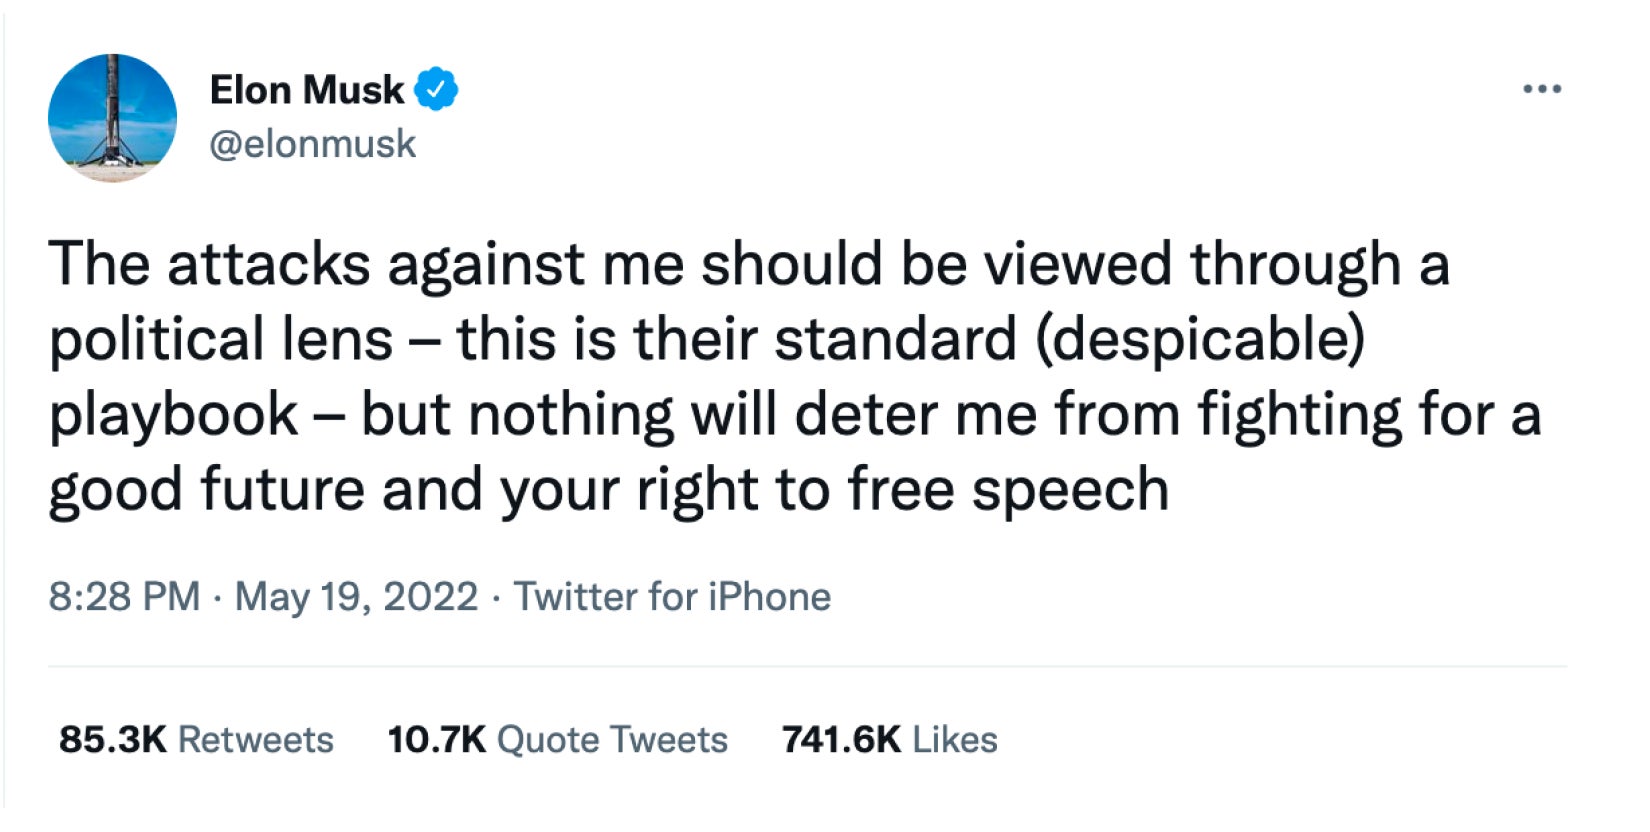
Task: Click the blue verified badge next to Elon Musk
Action: click(437, 88)
